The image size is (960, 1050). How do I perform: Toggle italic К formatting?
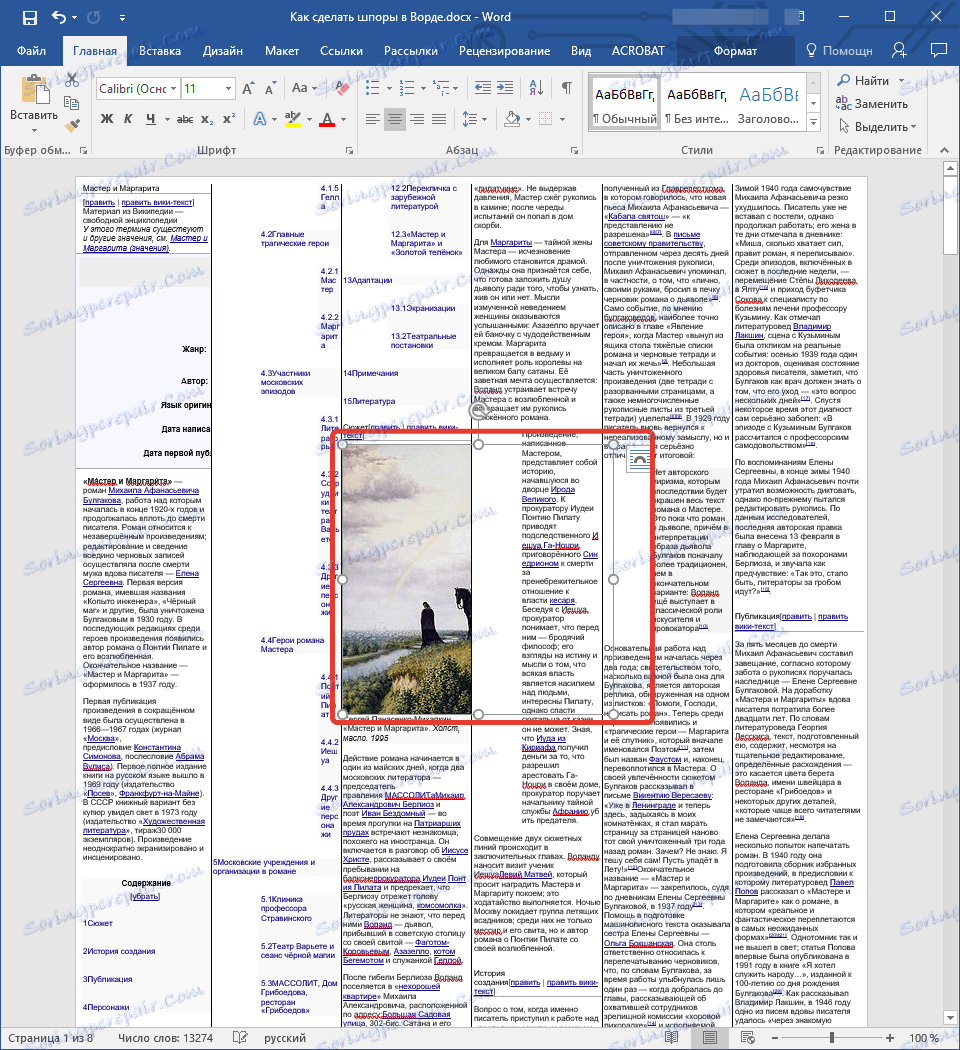[x=129, y=119]
